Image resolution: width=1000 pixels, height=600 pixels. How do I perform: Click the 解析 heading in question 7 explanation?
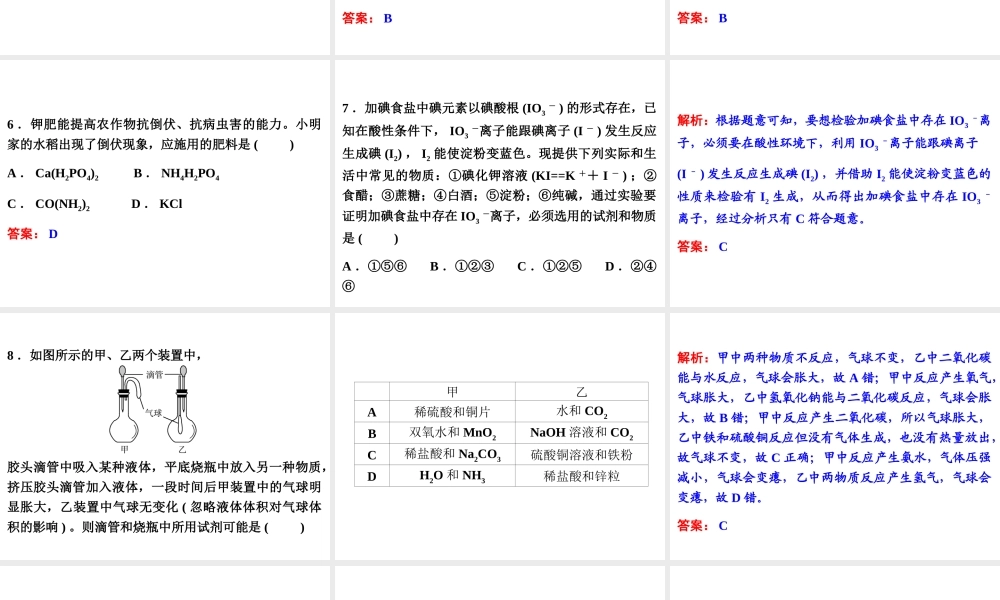click(x=693, y=121)
